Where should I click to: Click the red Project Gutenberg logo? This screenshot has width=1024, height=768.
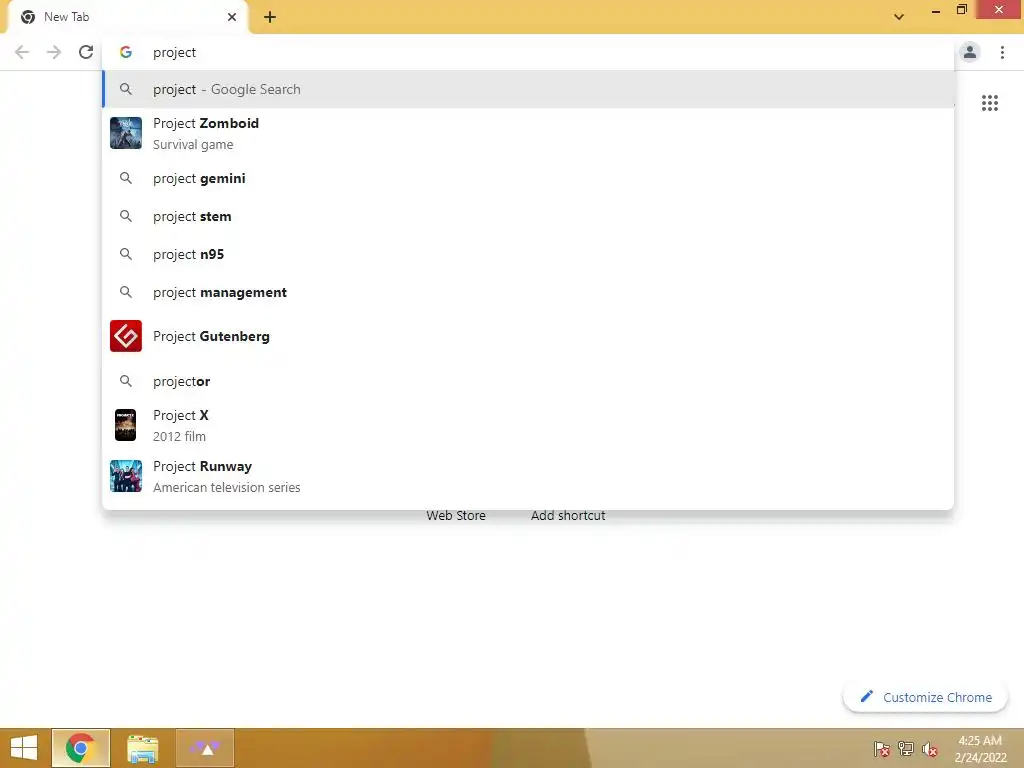[125, 336]
